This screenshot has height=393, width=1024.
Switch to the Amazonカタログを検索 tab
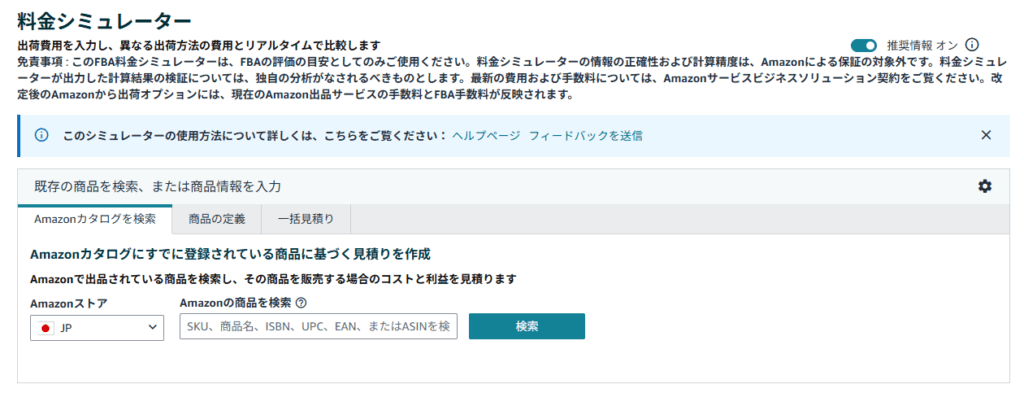(95, 219)
